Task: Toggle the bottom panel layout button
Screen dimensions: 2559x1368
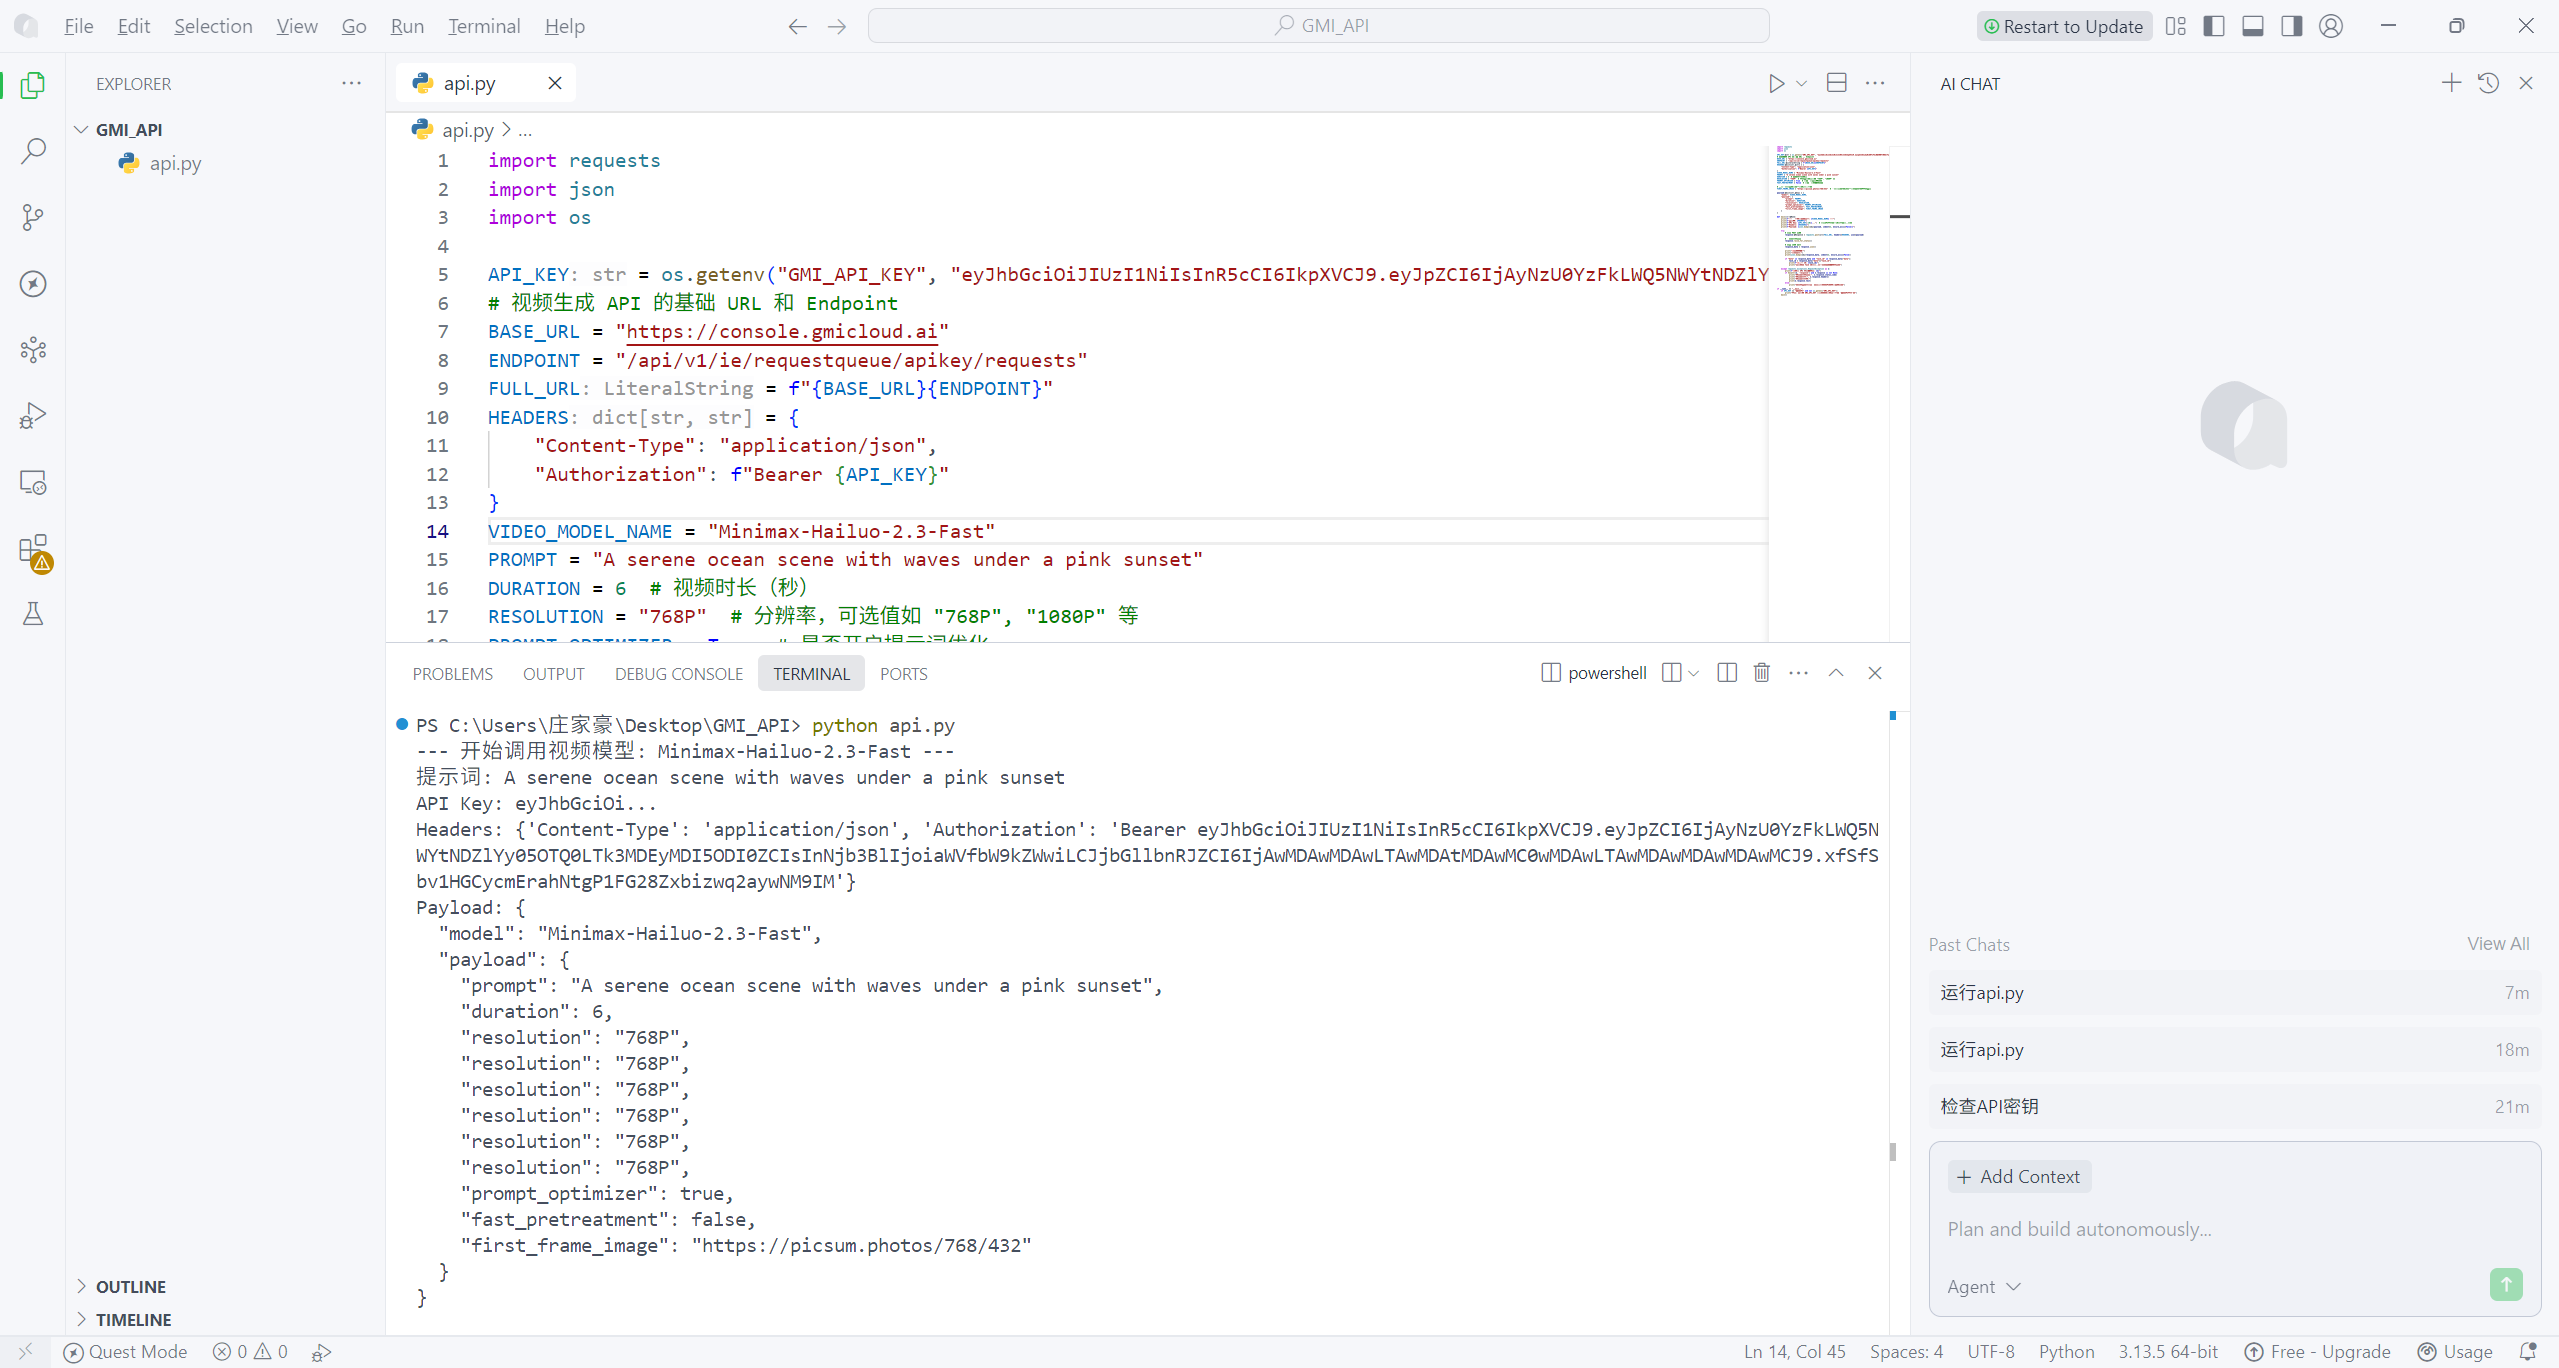Action: coord(2253,26)
